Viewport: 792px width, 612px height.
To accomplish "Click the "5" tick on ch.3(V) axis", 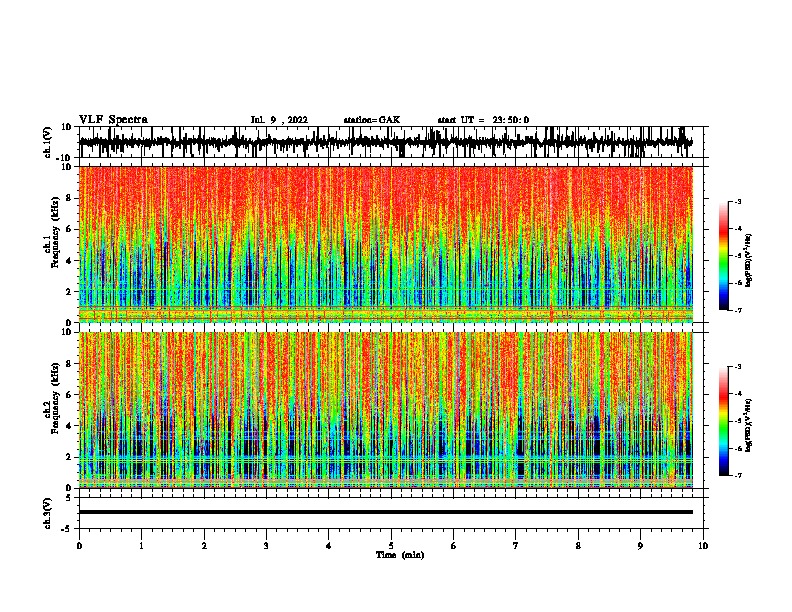I will click(x=69, y=498).
